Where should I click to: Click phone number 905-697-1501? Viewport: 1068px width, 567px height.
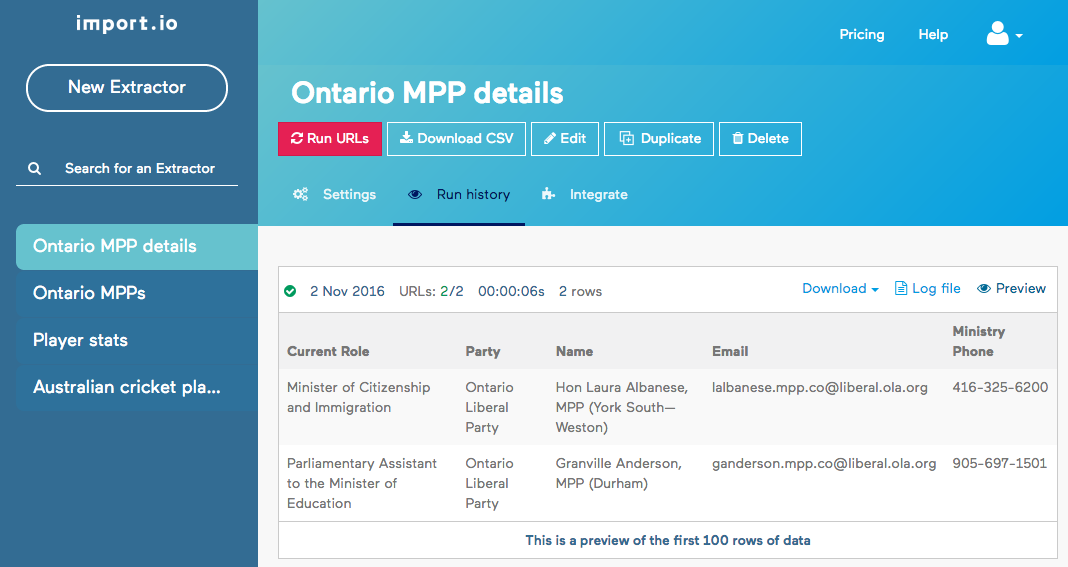pyautogui.click(x=999, y=463)
